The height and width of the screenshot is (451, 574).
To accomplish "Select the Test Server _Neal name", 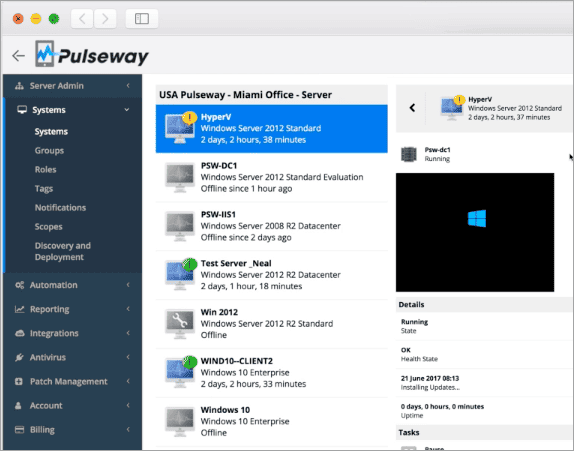I will coord(236,264).
